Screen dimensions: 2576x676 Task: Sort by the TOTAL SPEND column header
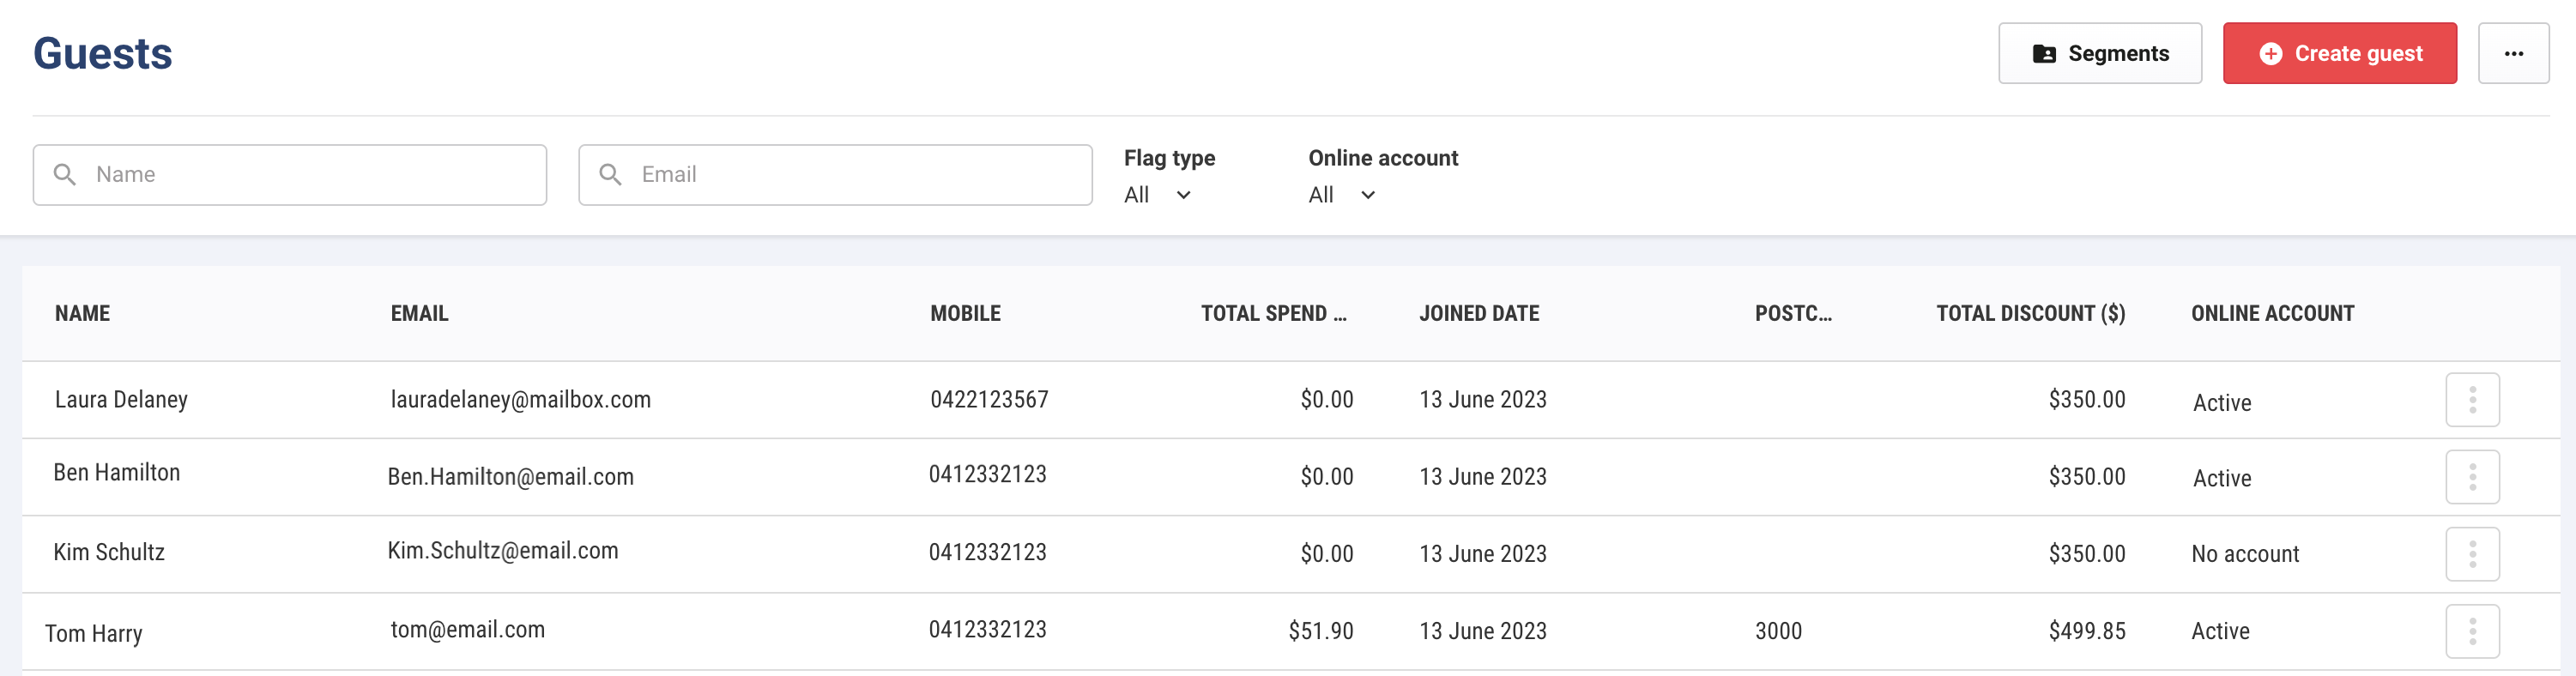tap(1274, 313)
